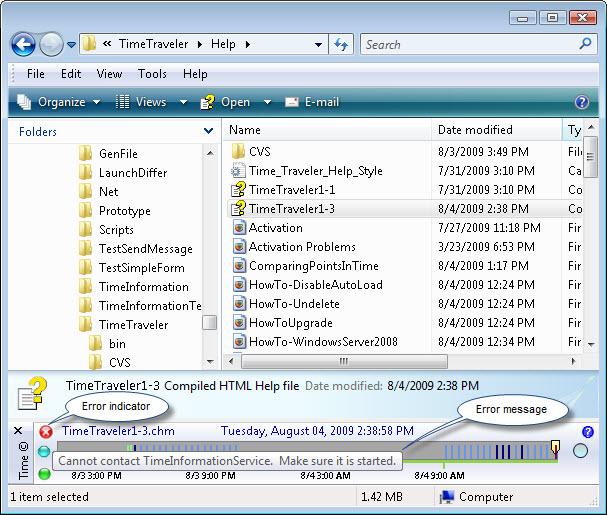The image size is (607, 515).
Task: Click the horizontal scrollbar in file list
Action: point(344,361)
